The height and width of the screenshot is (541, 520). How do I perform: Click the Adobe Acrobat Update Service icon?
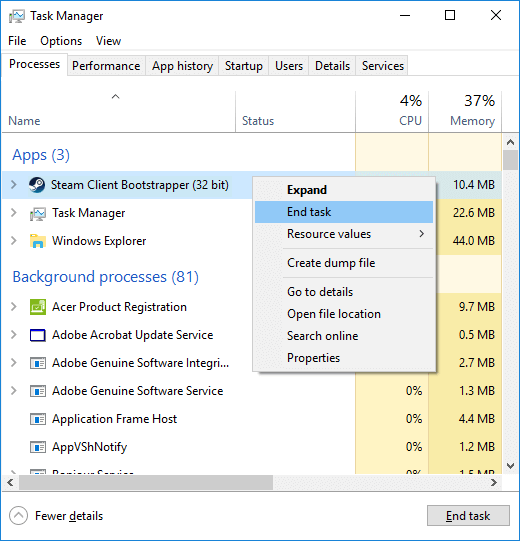point(38,335)
